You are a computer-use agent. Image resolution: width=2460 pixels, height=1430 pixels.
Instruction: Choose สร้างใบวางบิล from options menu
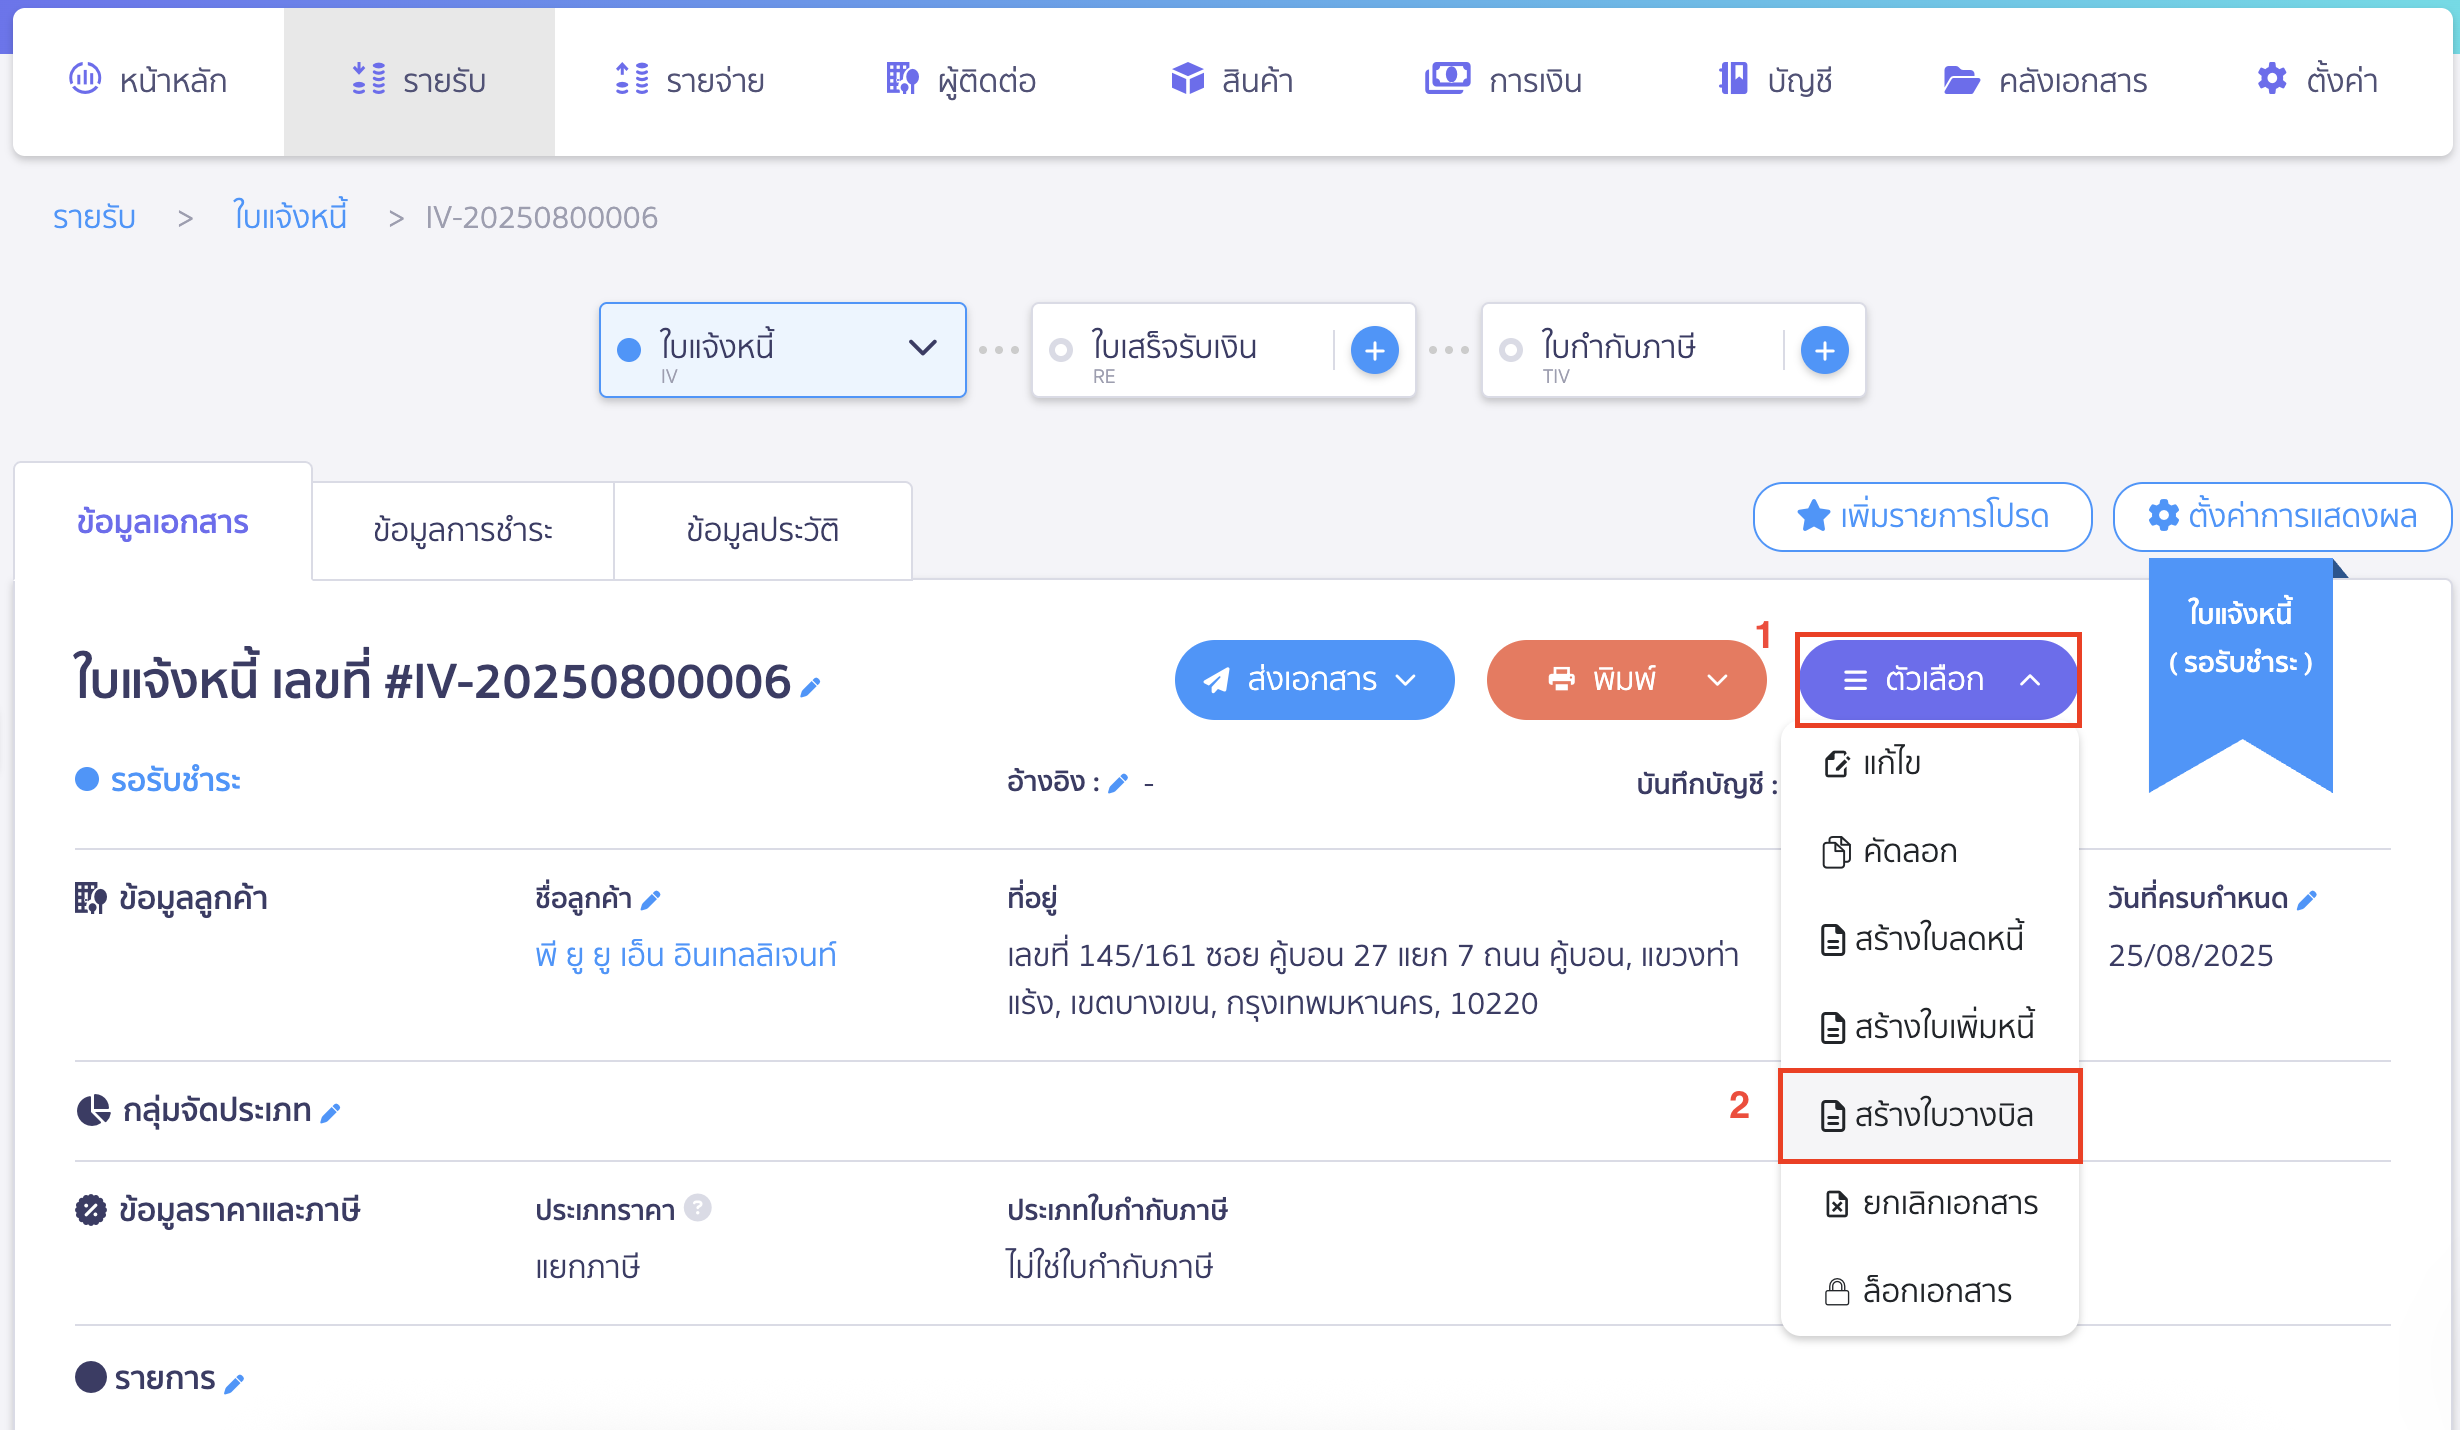(1930, 1115)
